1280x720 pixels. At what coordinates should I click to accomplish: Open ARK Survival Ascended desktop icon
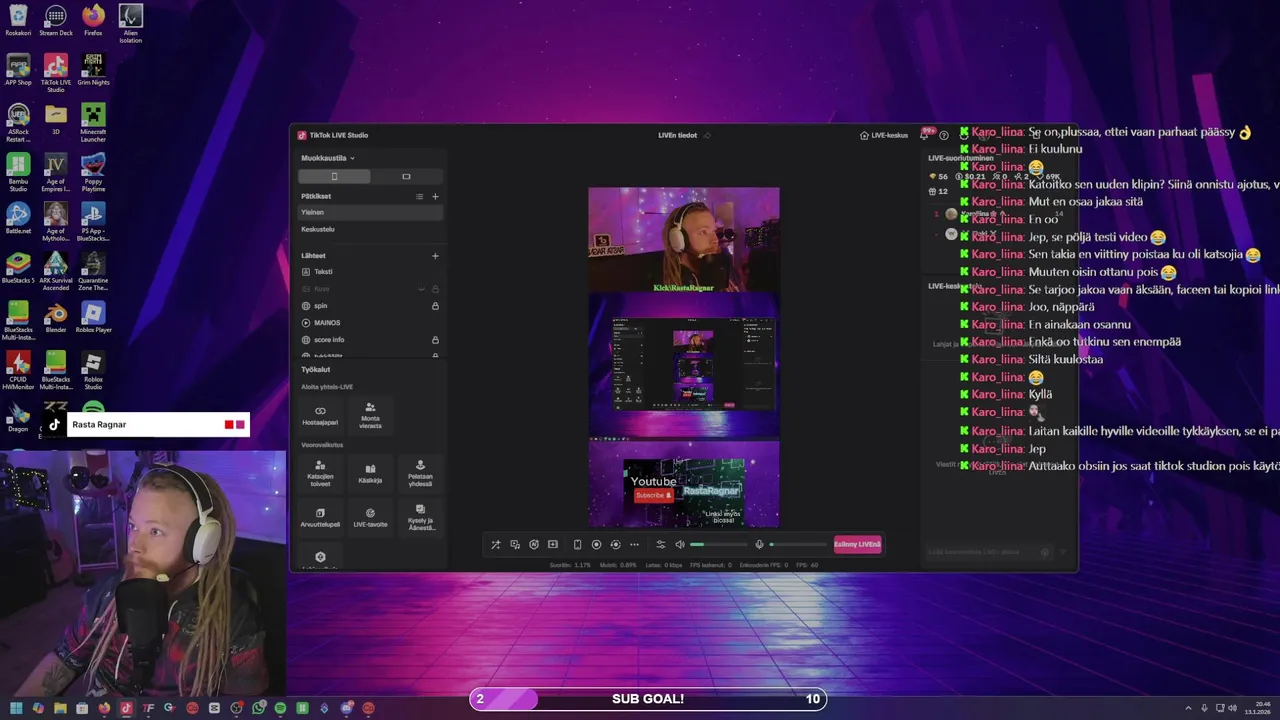pyautogui.click(x=56, y=272)
